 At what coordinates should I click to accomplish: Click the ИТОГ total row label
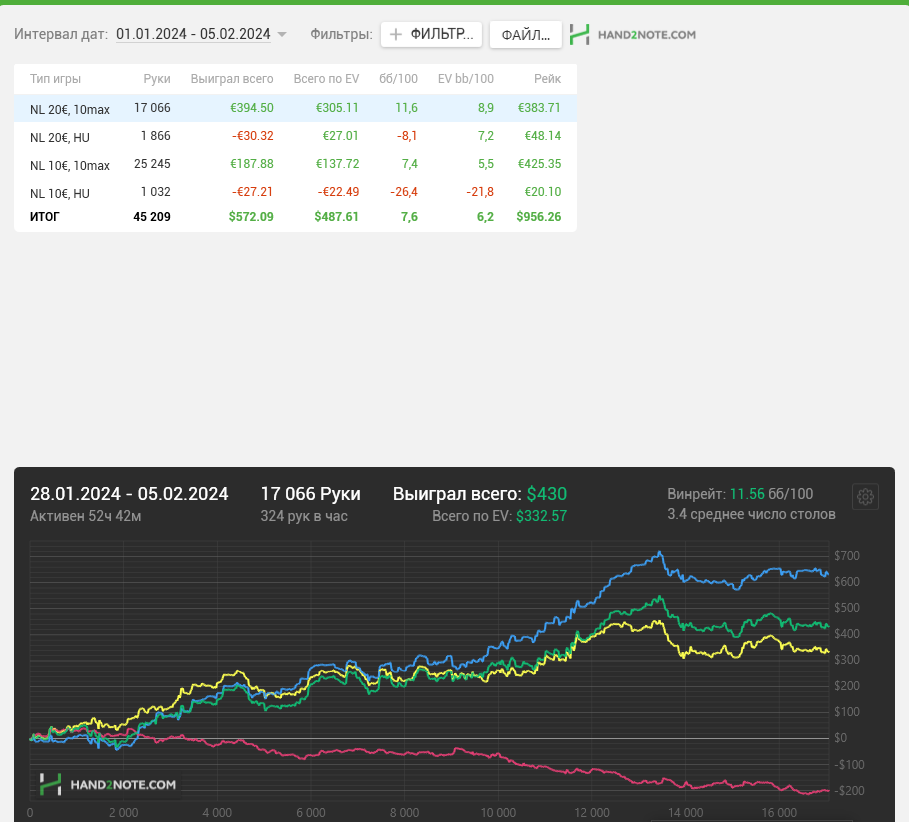(45, 217)
